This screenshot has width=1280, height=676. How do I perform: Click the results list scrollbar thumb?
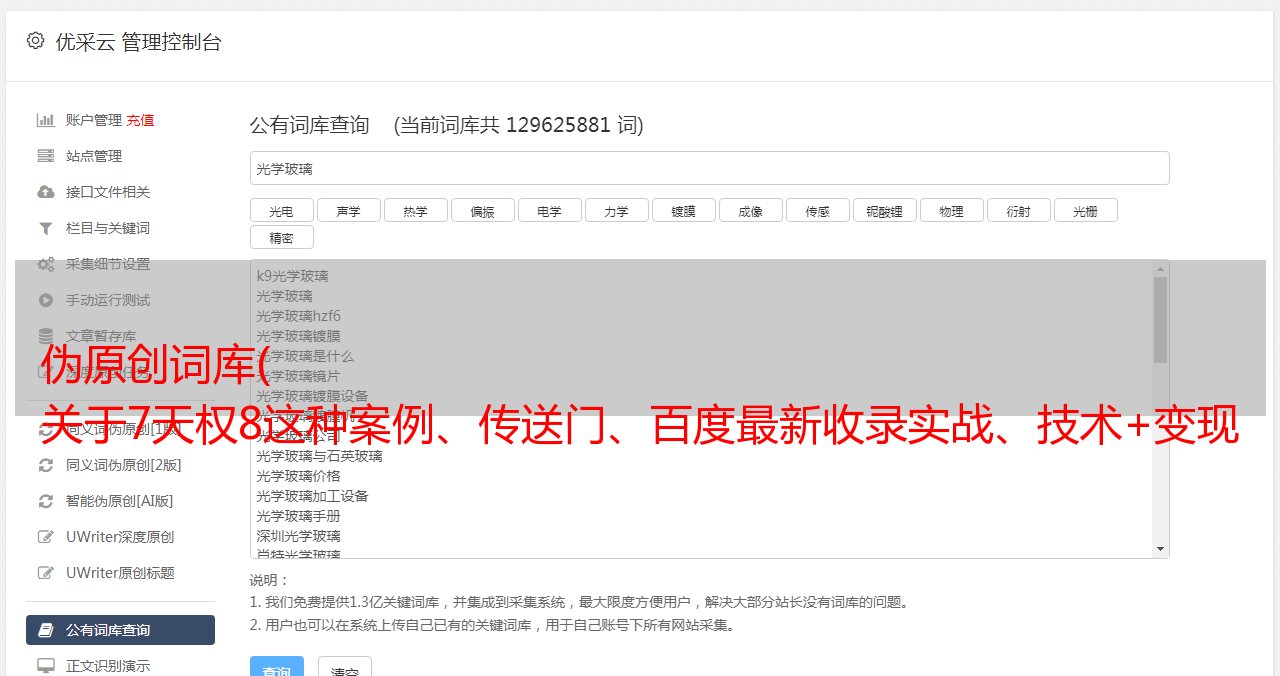pos(1160,320)
